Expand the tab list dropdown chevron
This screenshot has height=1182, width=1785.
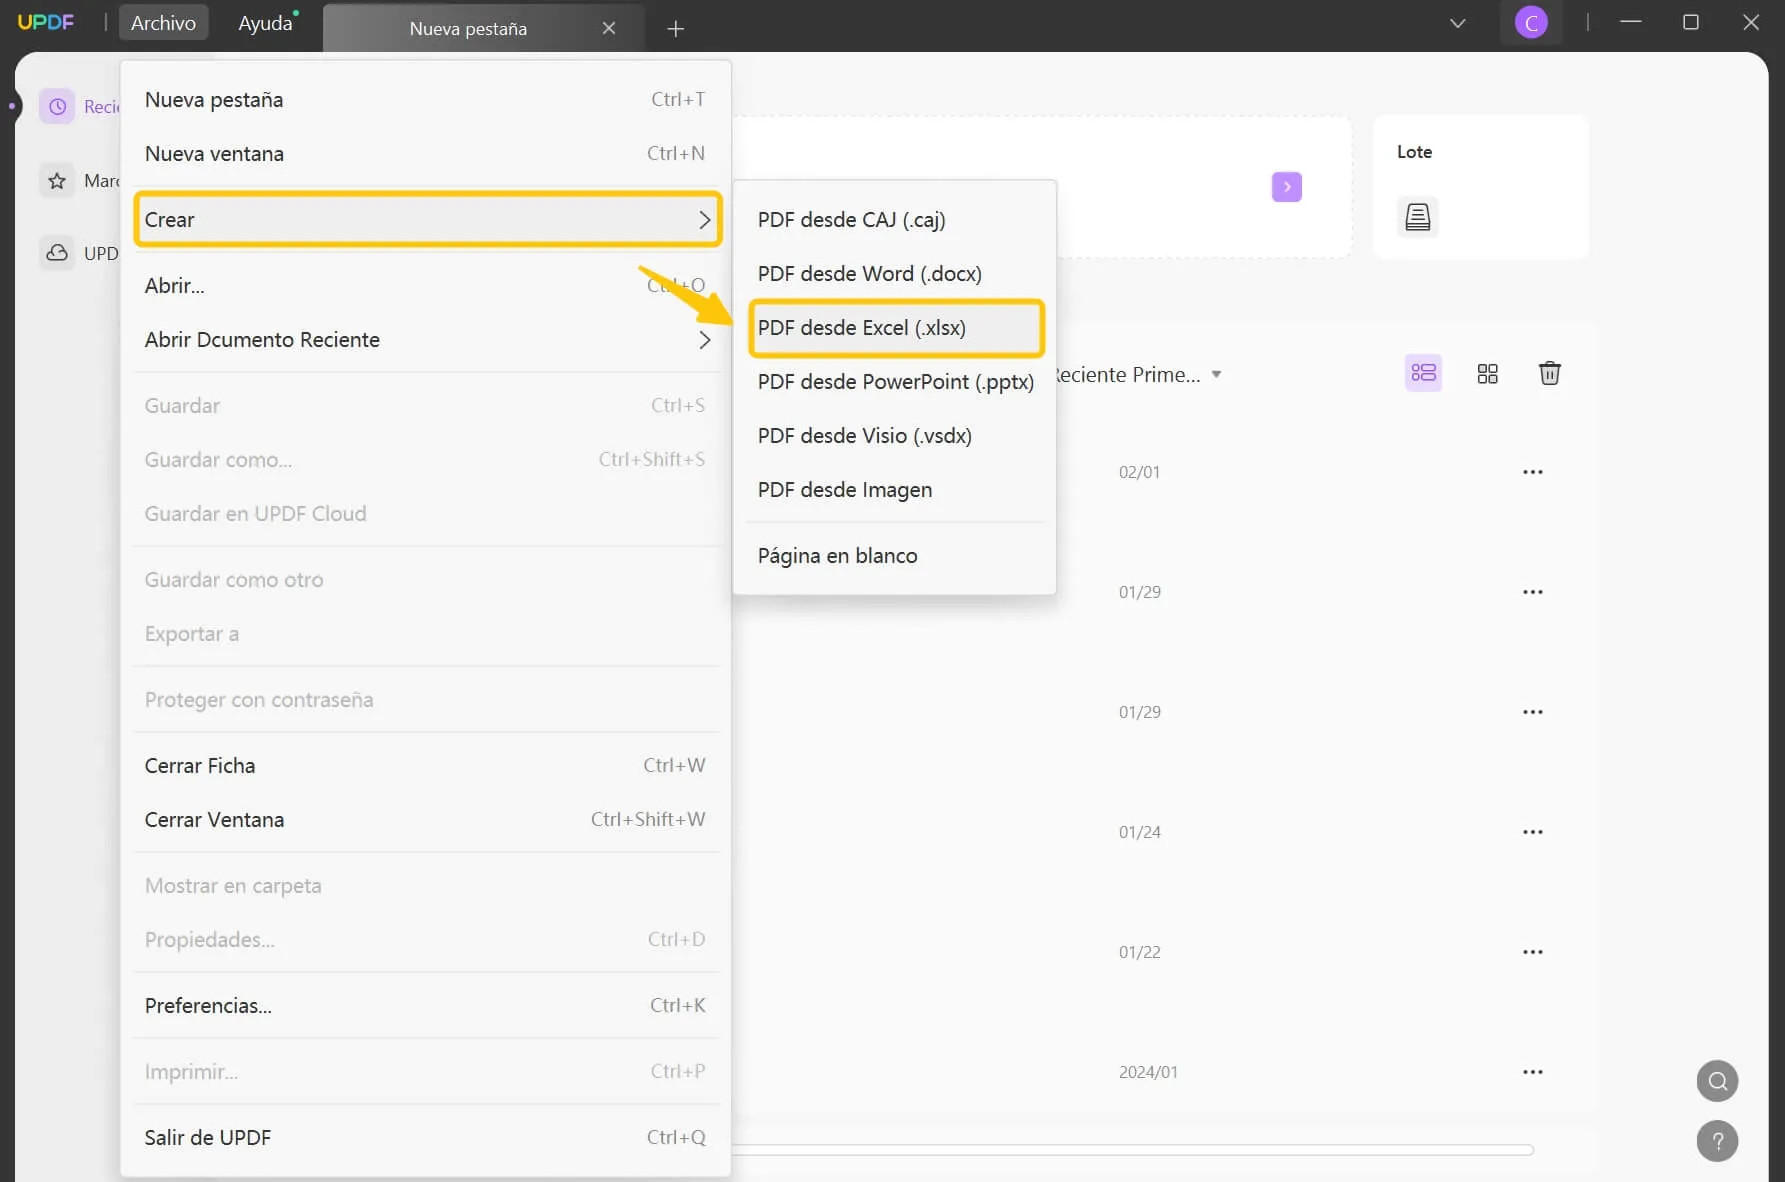pos(1457,23)
